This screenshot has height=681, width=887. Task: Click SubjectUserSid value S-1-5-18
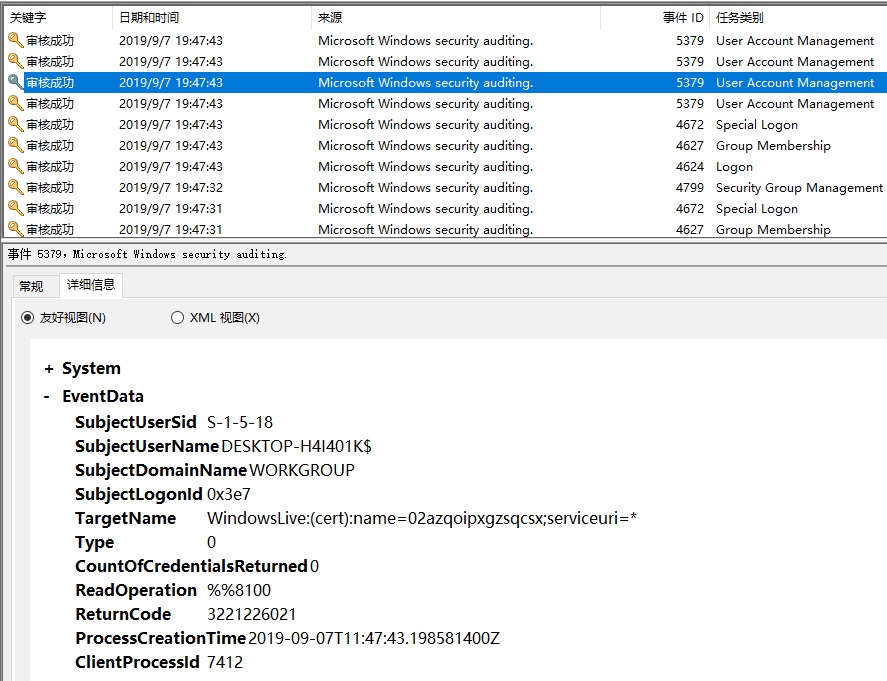coord(240,423)
